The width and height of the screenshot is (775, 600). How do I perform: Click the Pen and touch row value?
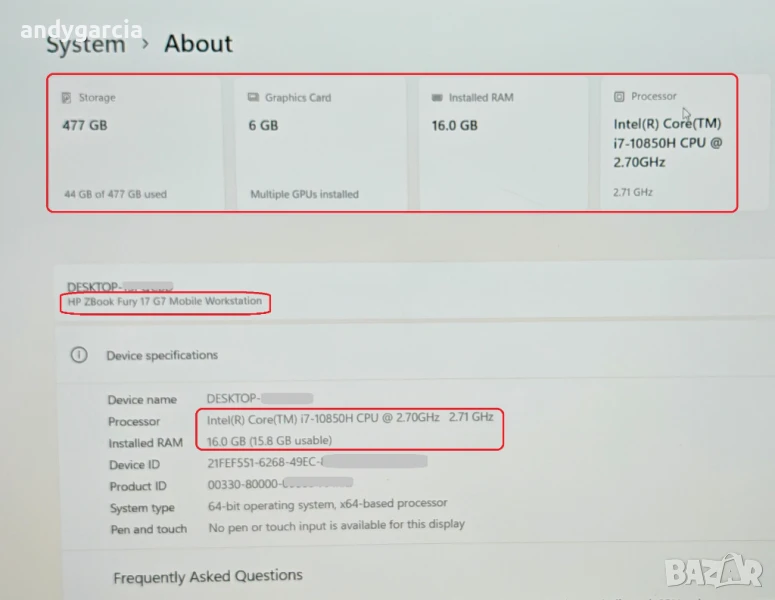[x=336, y=525]
